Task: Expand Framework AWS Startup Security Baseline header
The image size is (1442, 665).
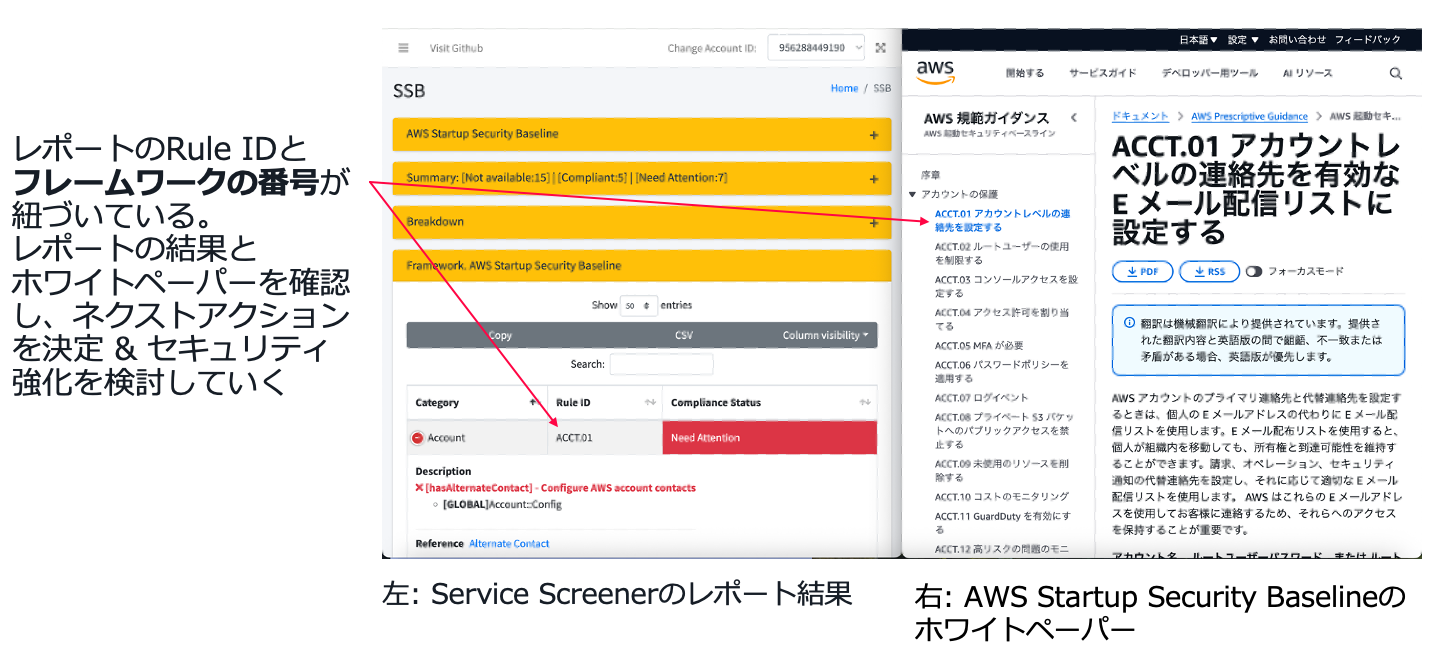Action: tap(641, 266)
